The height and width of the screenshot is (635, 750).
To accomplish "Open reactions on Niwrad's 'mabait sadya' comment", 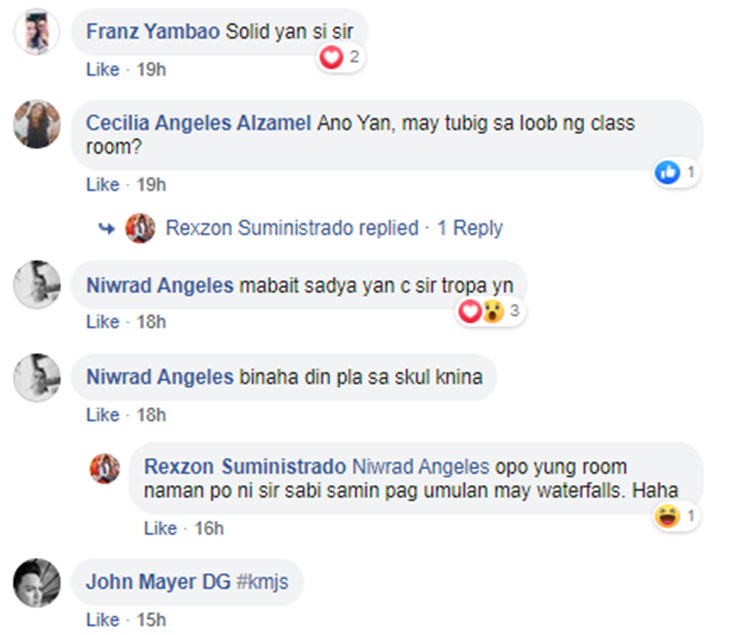I will point(491,311).
